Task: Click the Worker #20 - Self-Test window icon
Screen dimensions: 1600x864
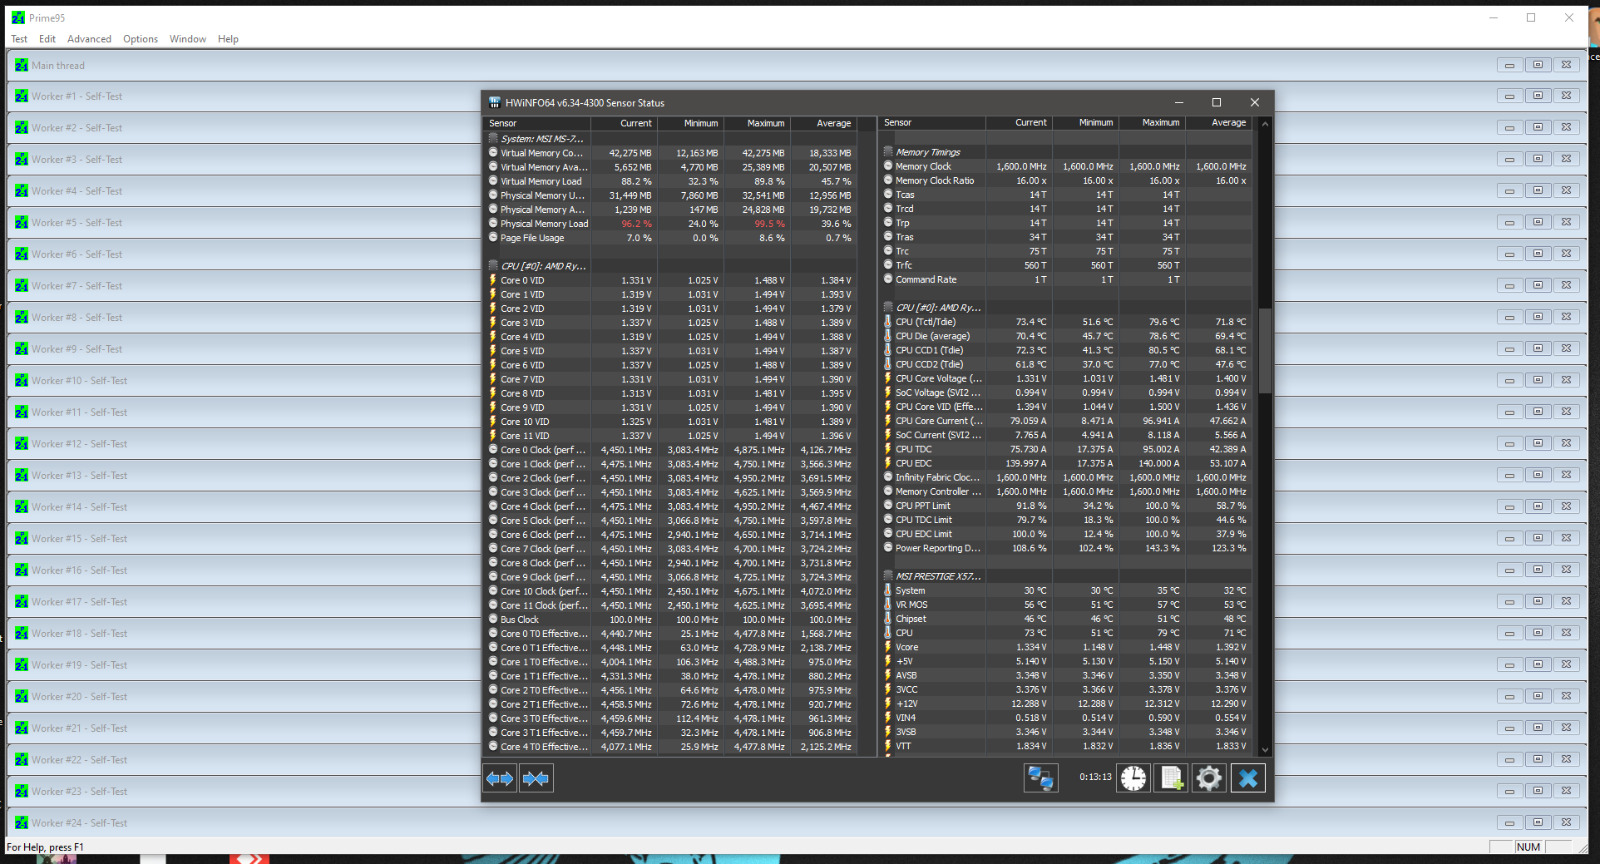Action: click(x=21, y=697)
